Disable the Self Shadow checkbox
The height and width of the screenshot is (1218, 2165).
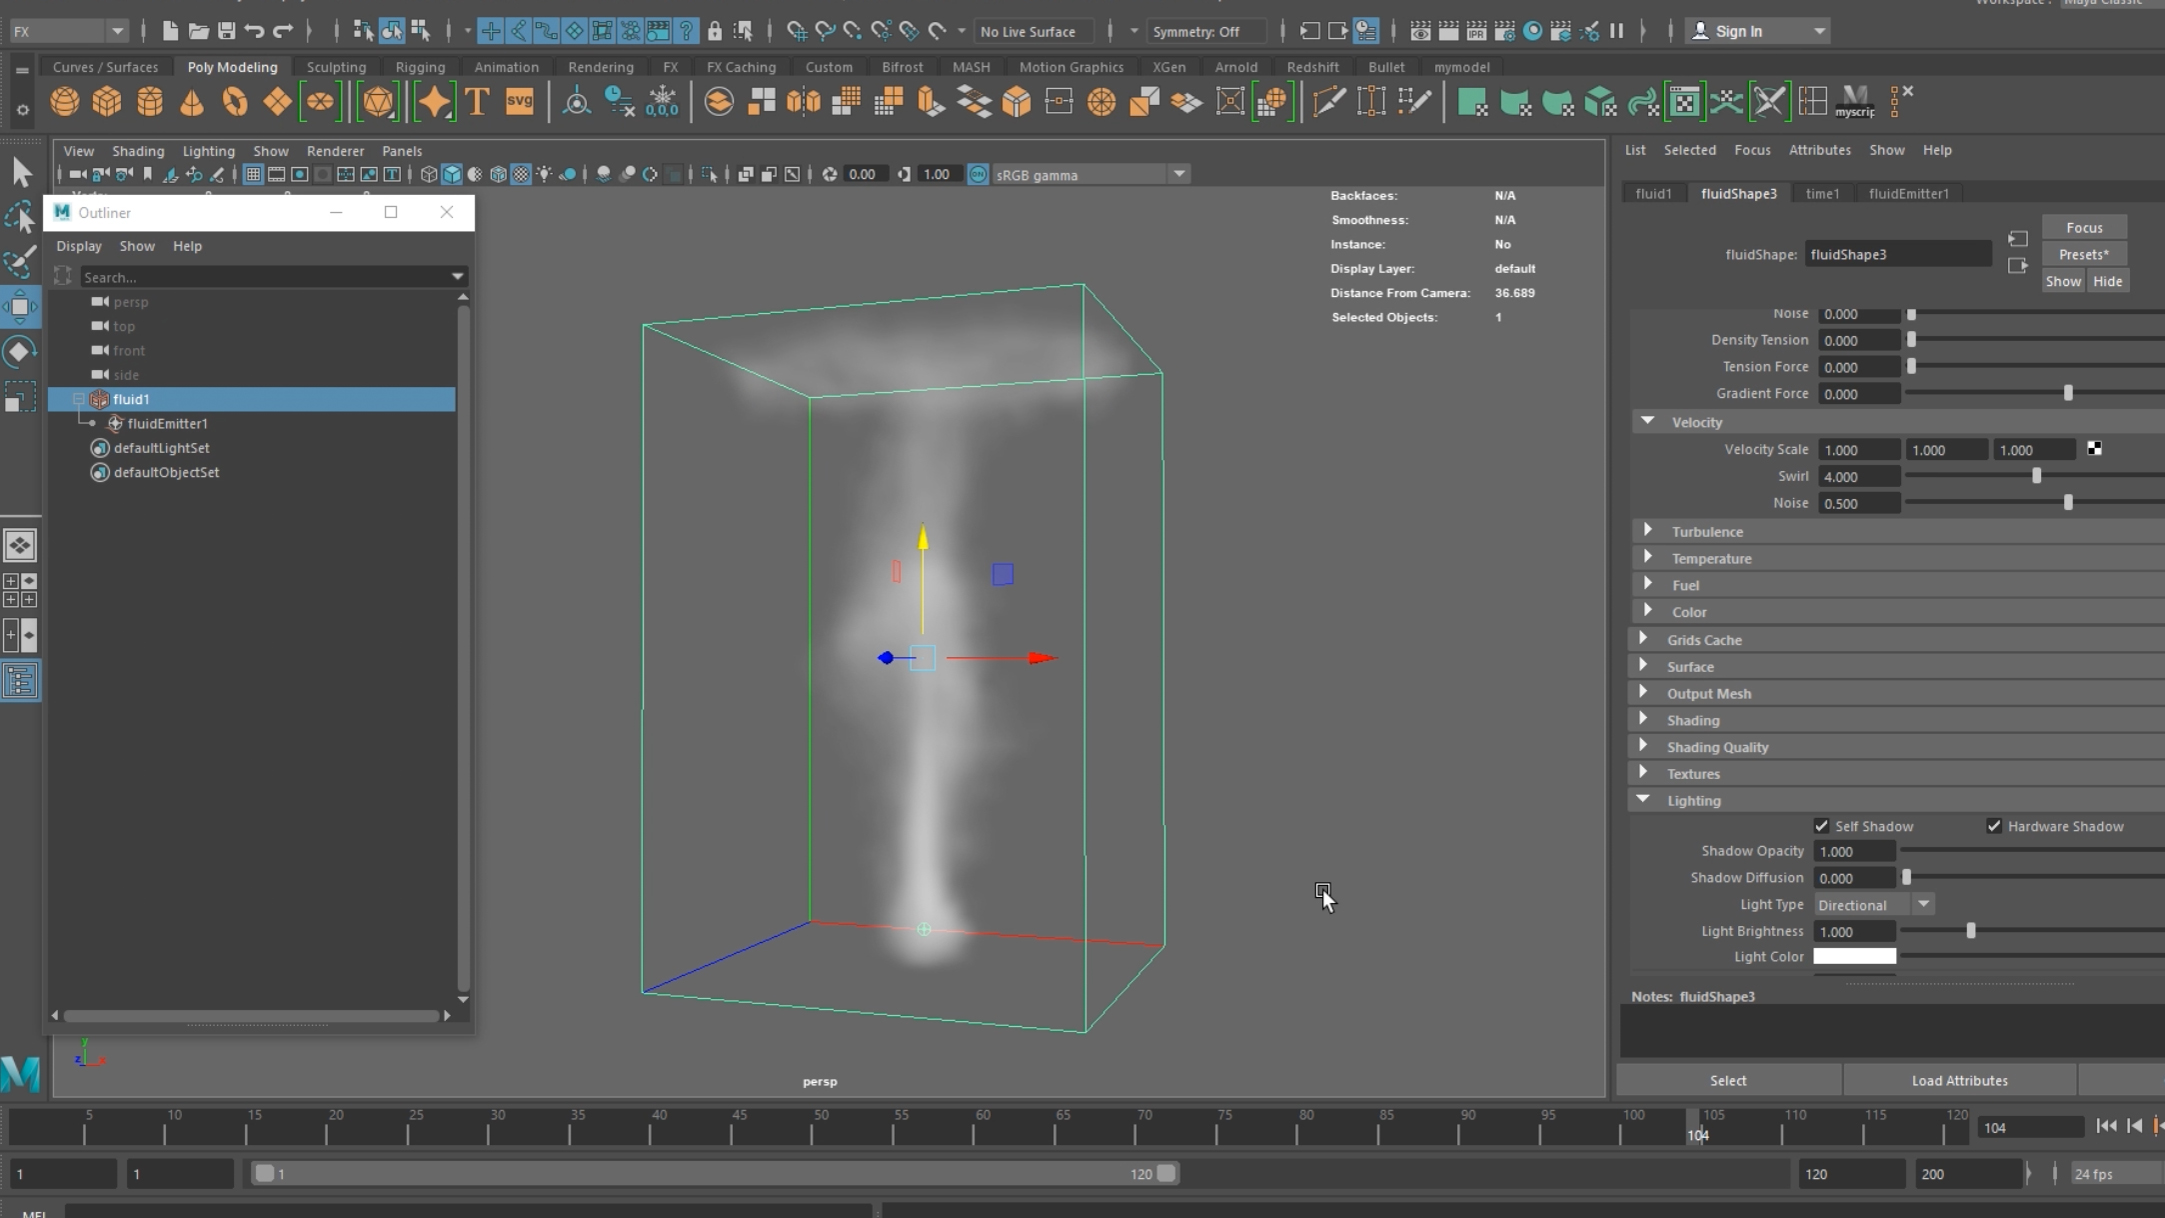point(1821,826)
